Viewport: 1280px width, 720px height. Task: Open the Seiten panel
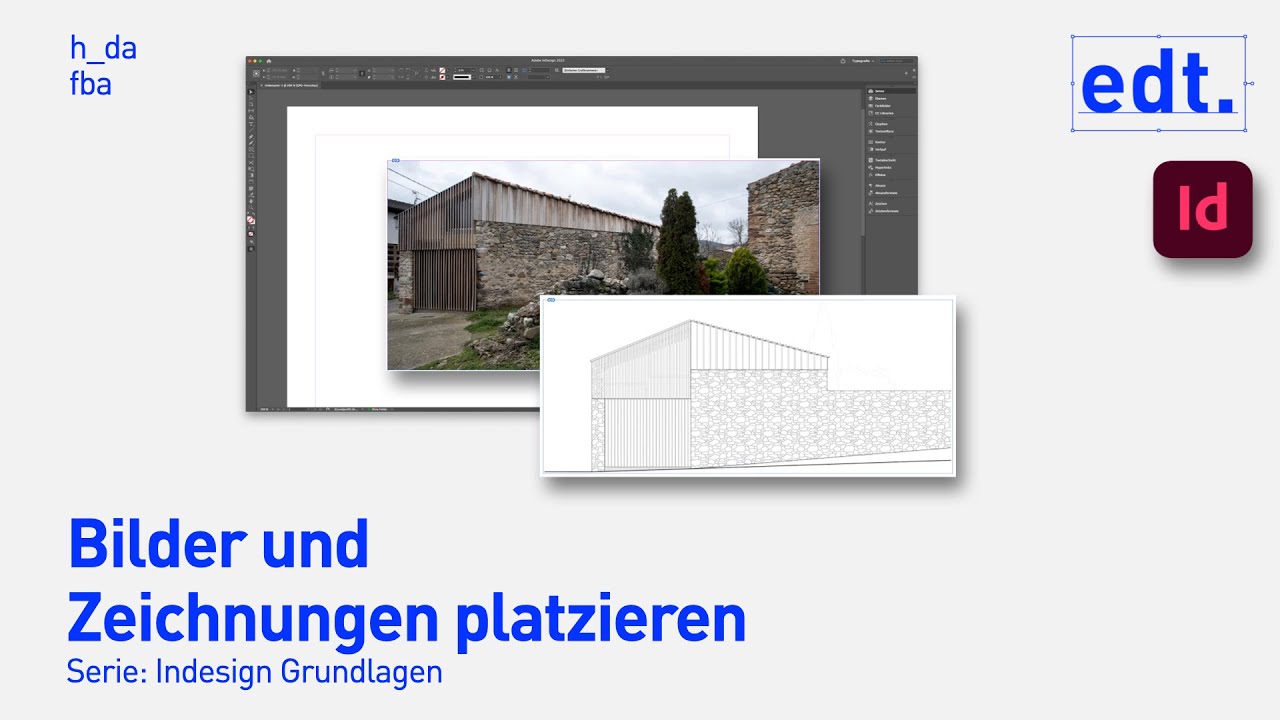(x=891, y=91)
